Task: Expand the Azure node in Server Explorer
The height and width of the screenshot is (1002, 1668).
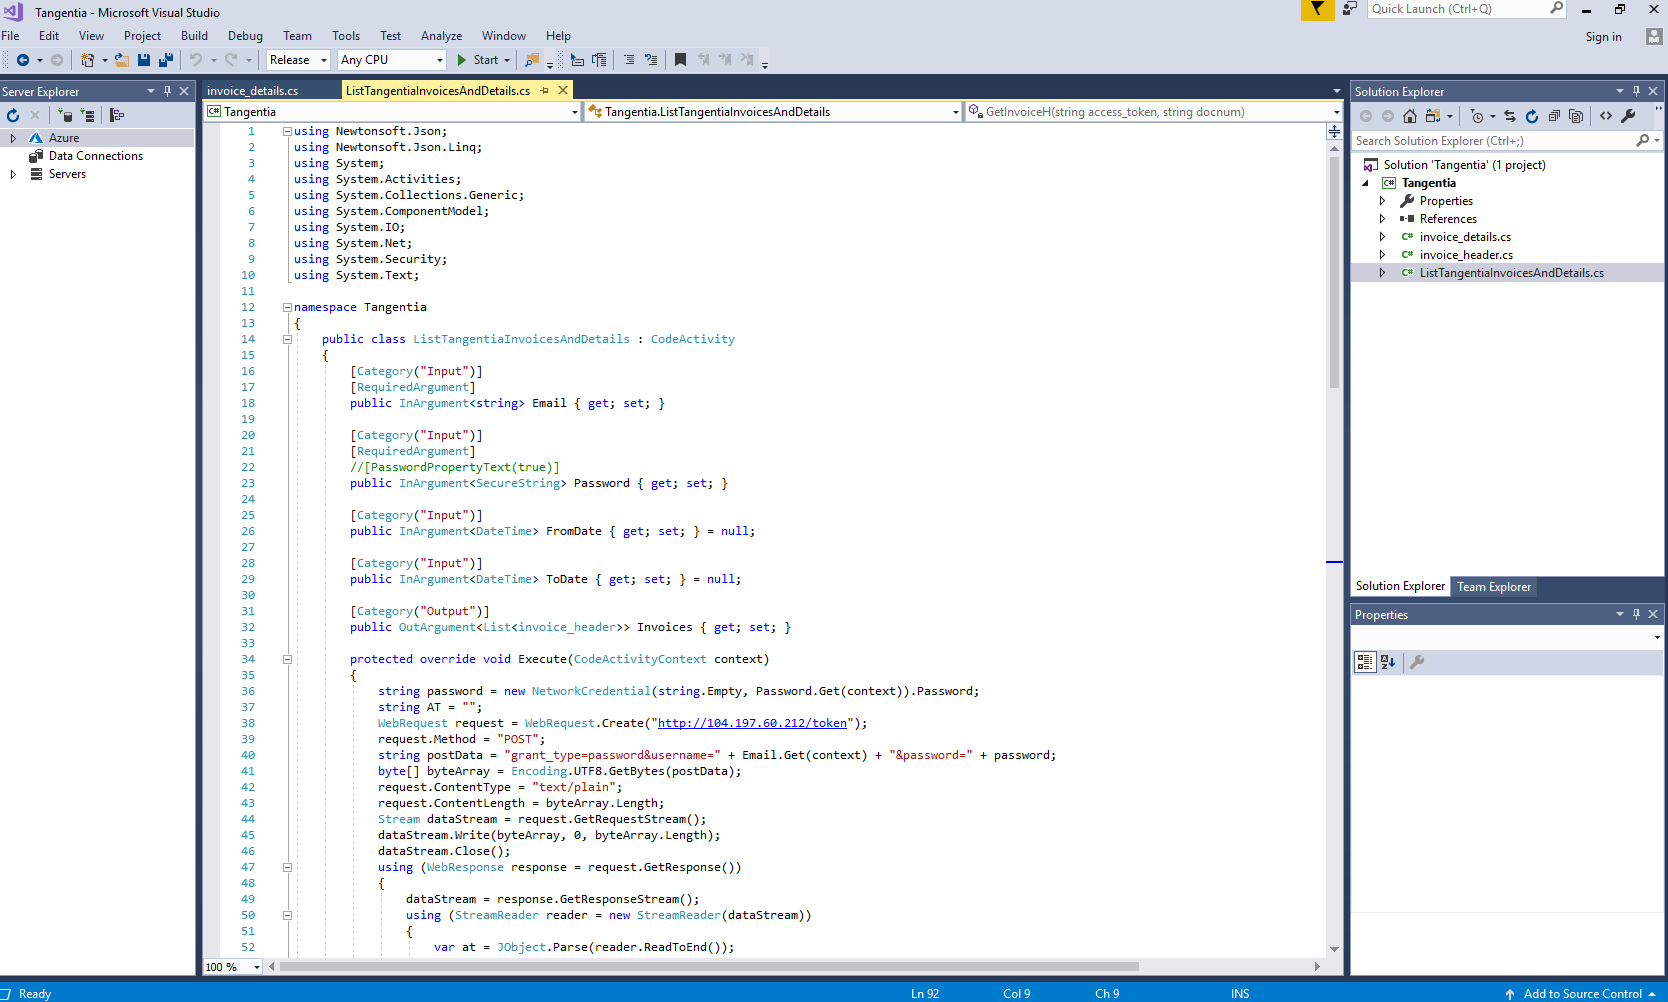Action: (13, 138)
